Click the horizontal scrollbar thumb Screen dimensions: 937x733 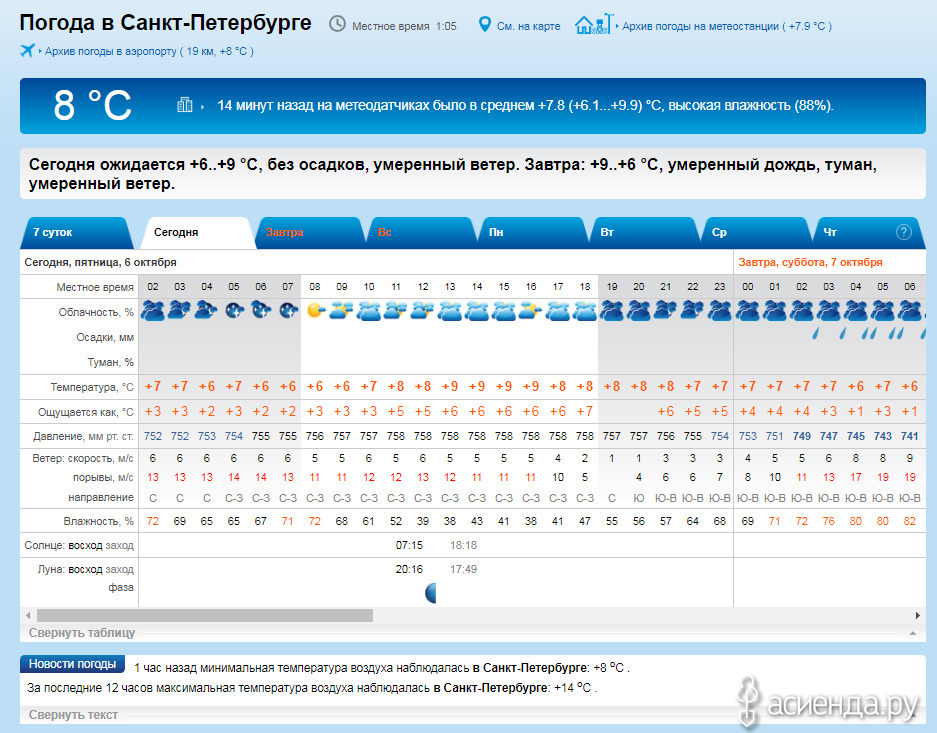(x=205, y=615)
